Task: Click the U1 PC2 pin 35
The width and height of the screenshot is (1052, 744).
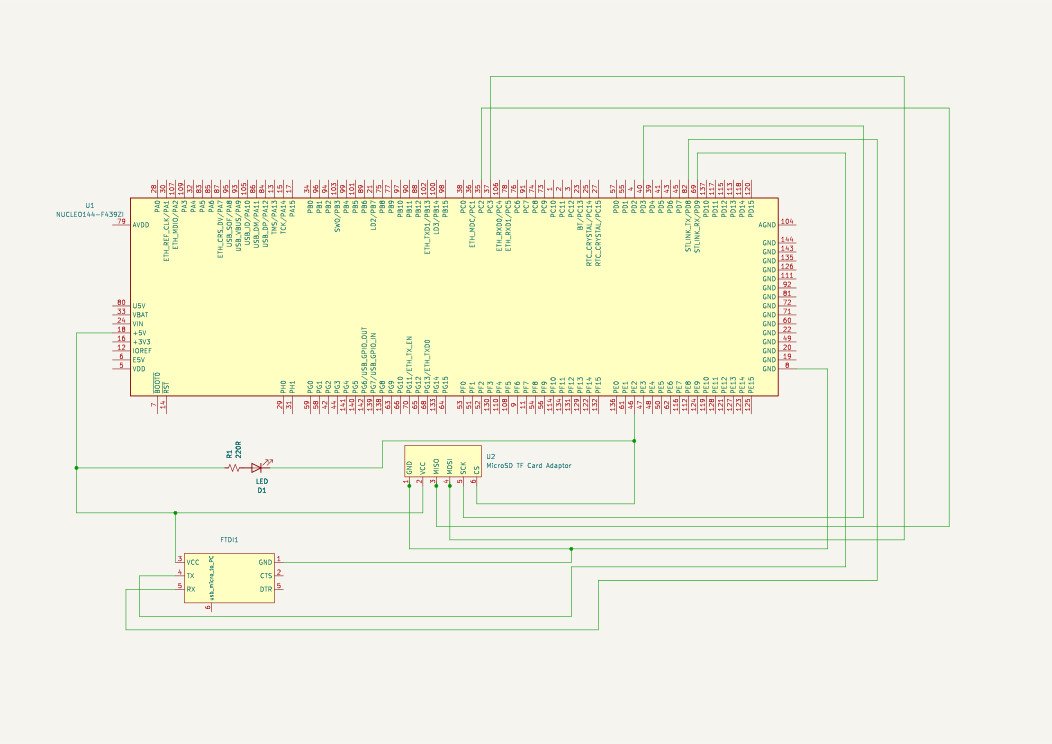Action: pyautogui.click(x=481, y=189)
